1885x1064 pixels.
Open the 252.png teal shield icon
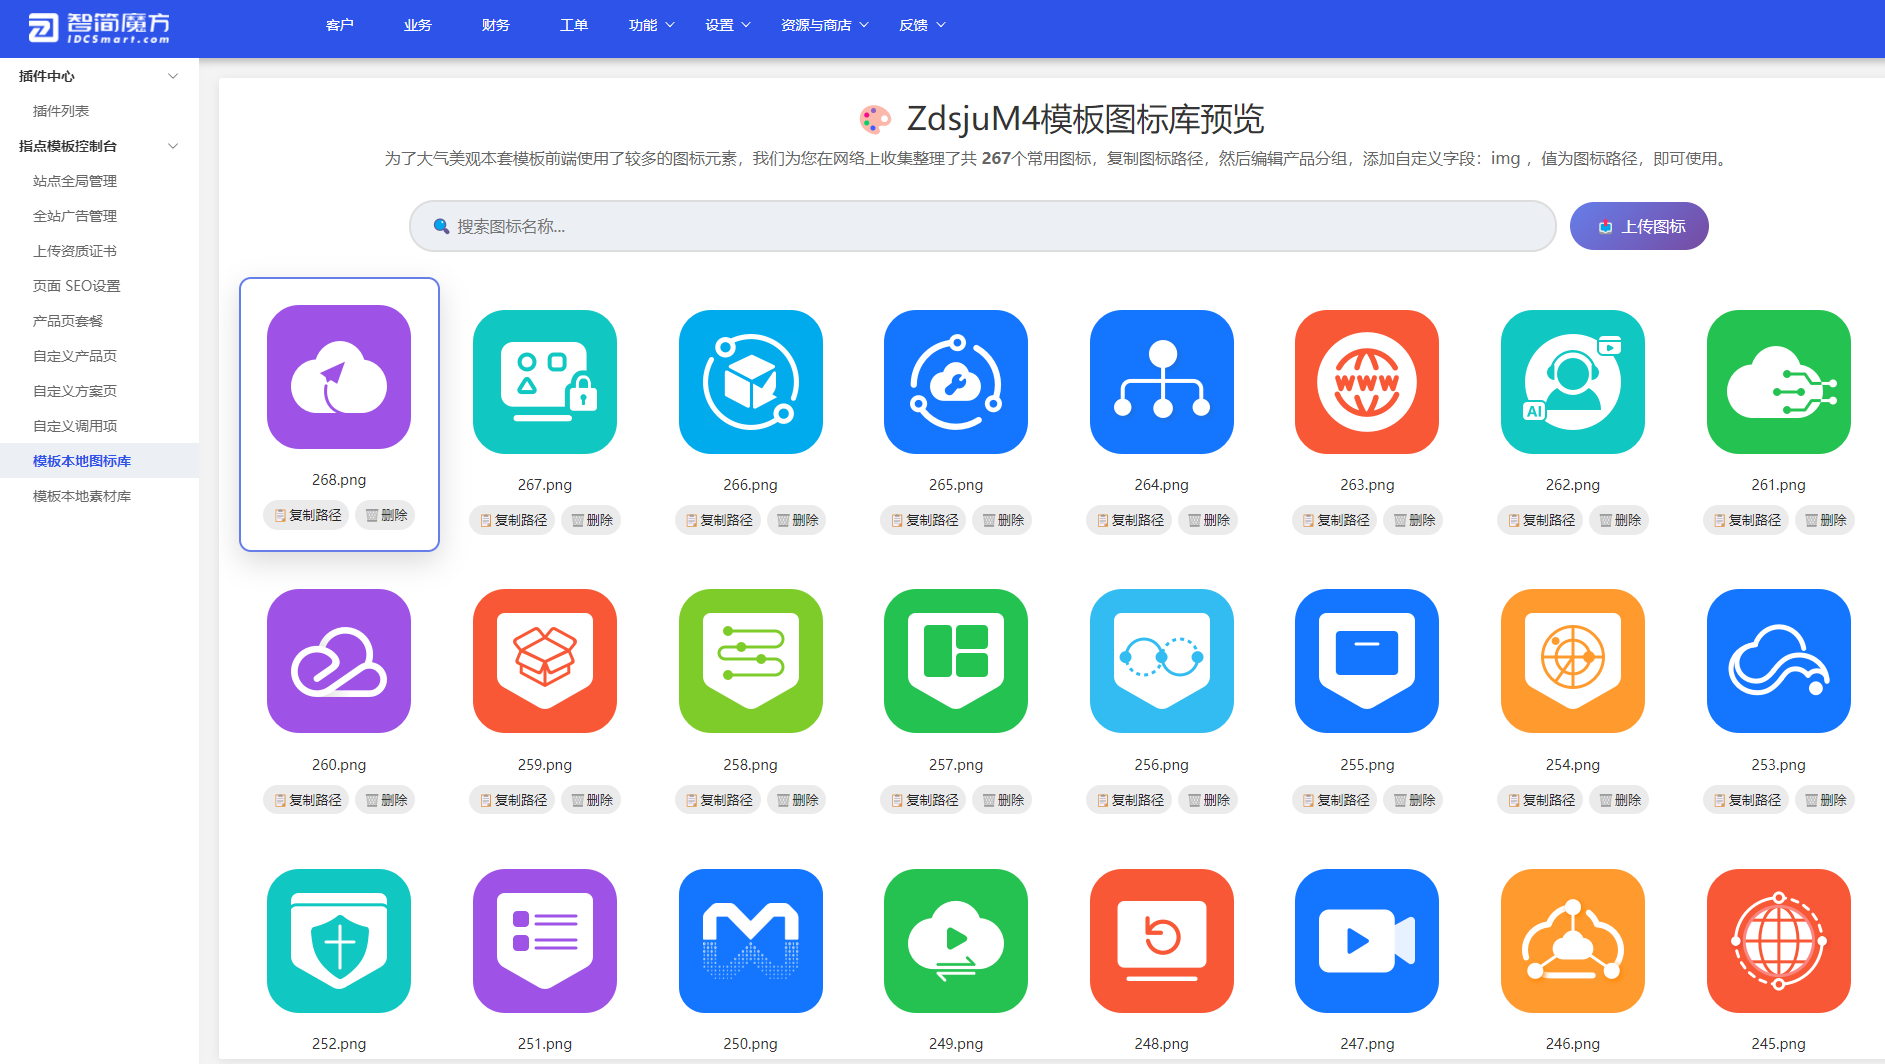pyautogui.click(x=339, y=941)
